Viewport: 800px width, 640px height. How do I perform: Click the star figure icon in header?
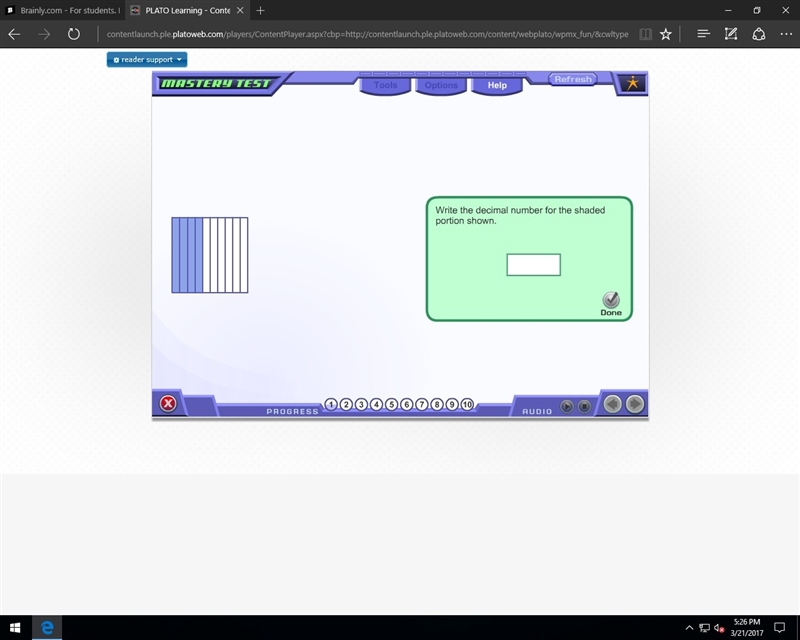(x=633, y=83)
